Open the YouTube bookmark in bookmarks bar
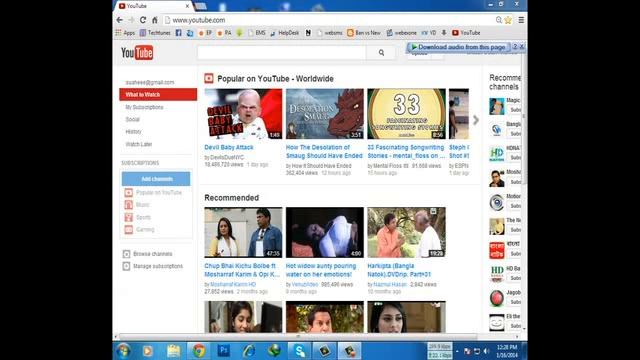This screenshot has width=640, height=360. (x=466, y=33)
